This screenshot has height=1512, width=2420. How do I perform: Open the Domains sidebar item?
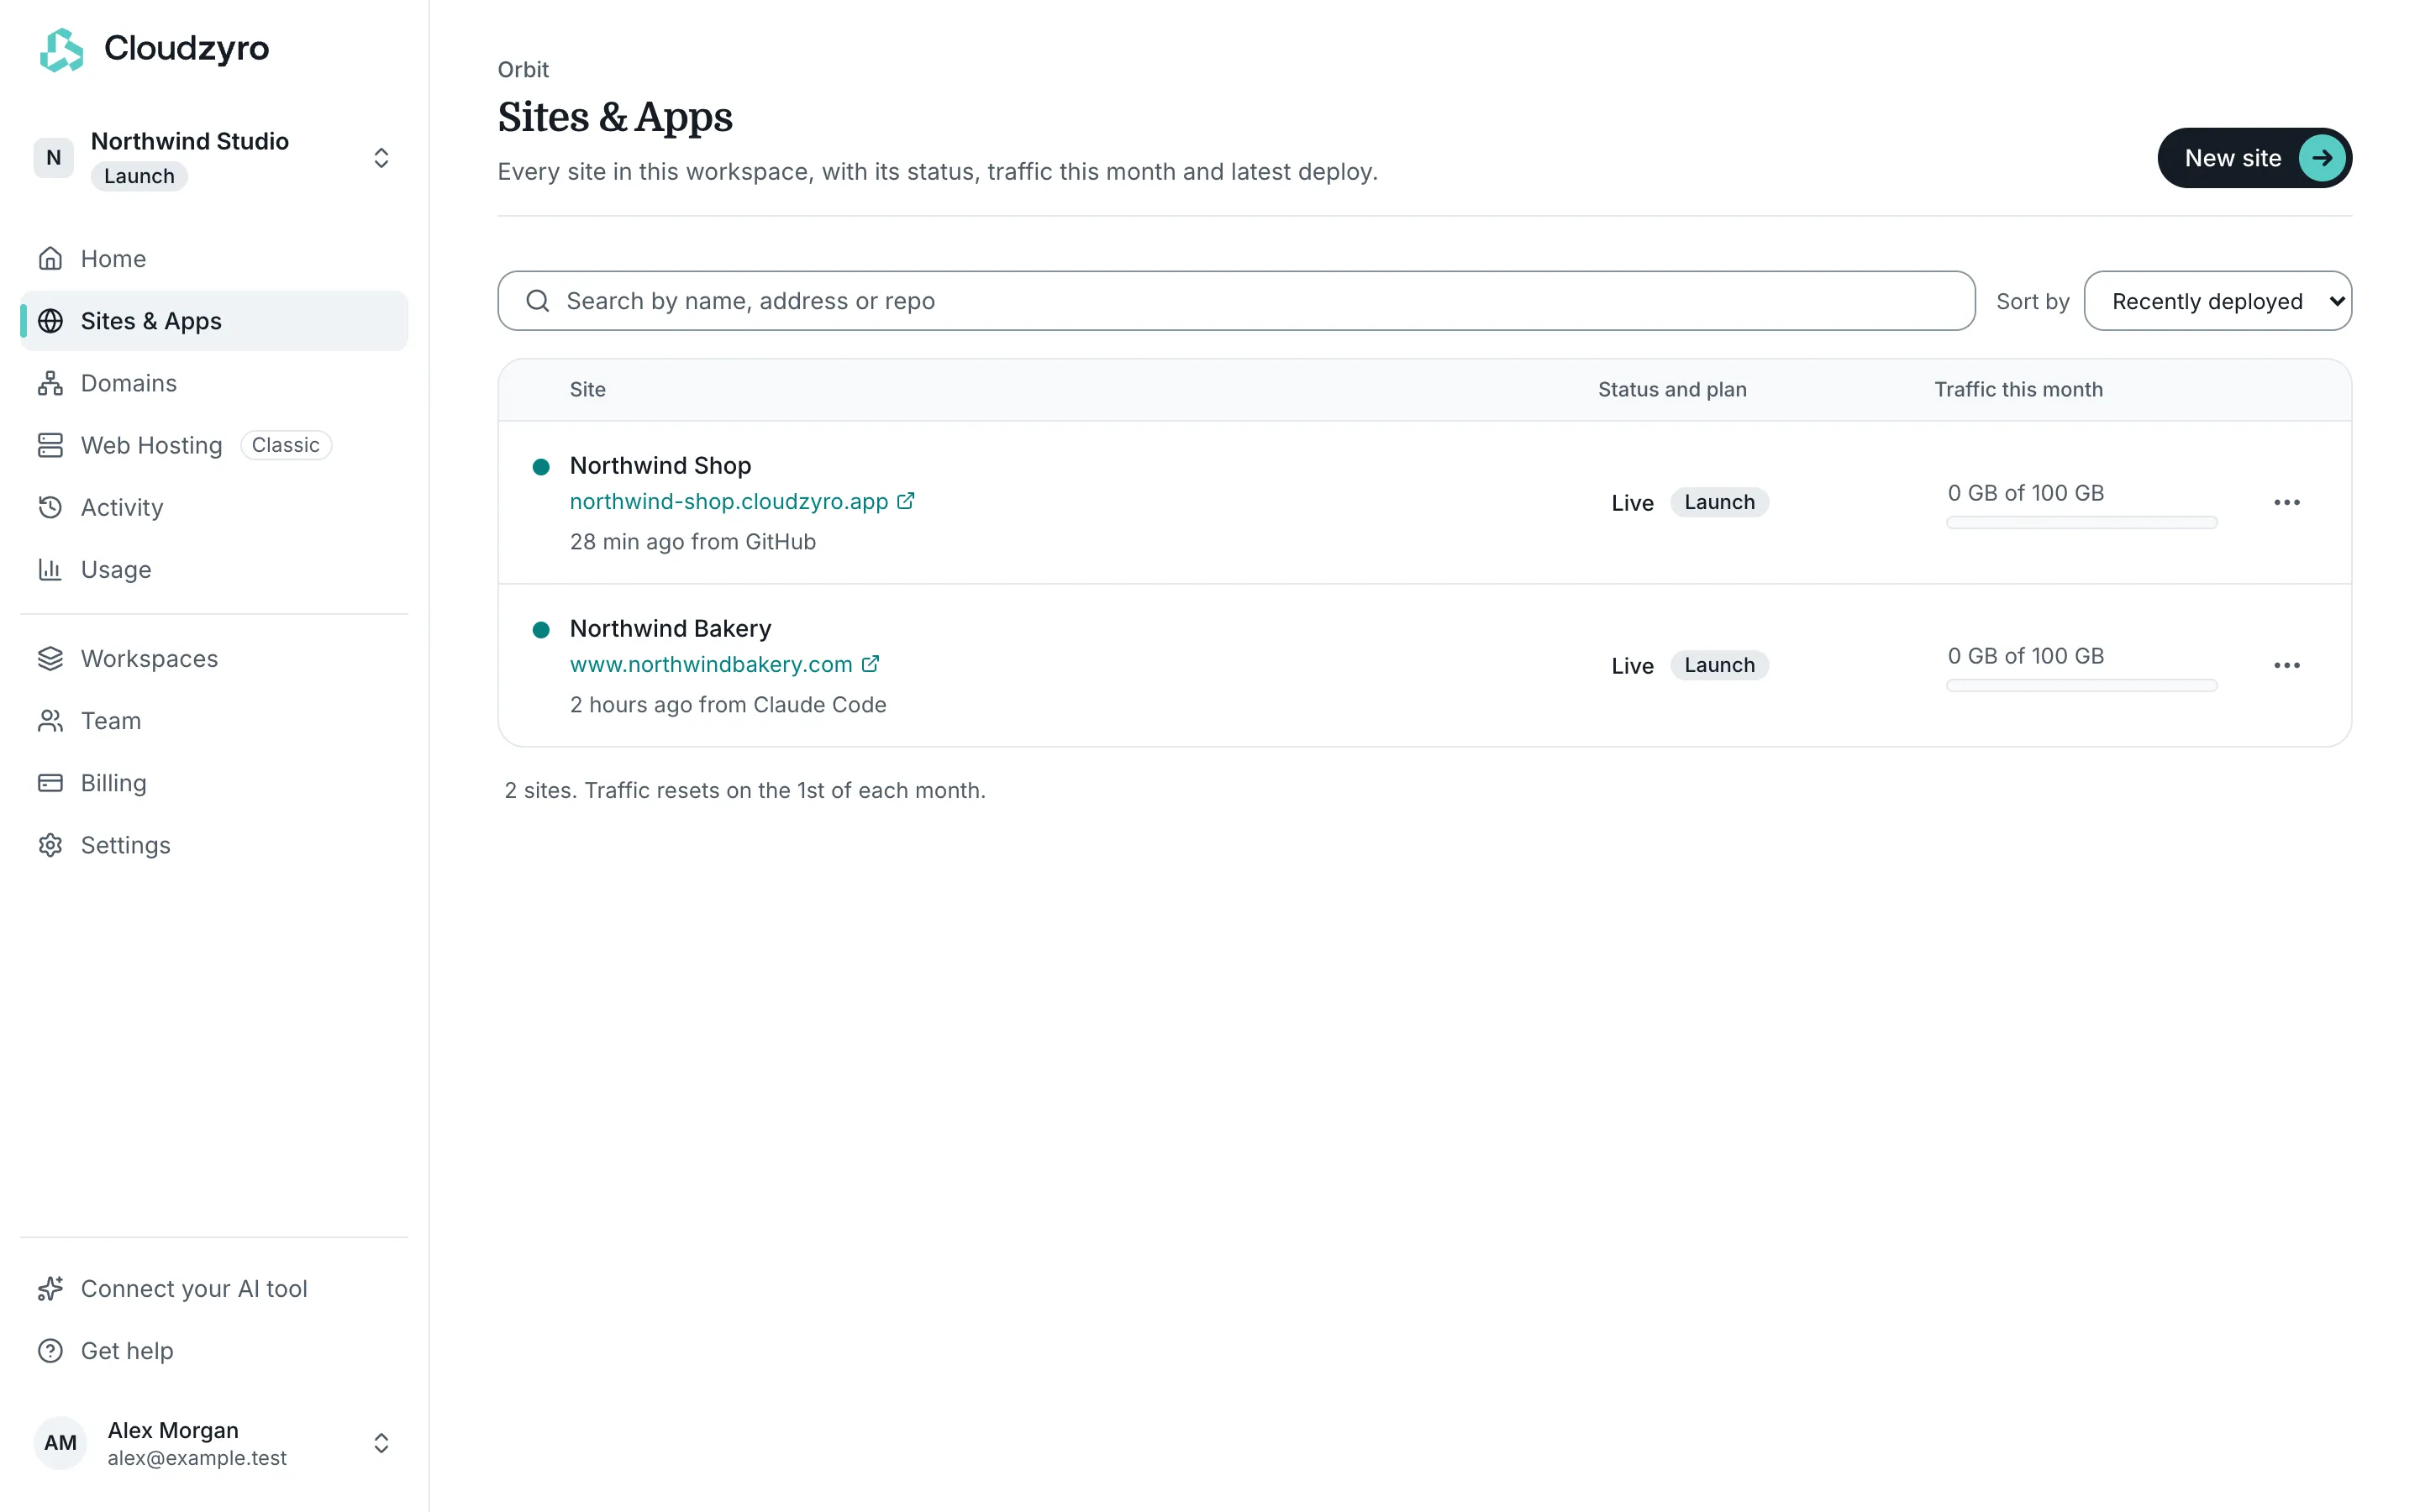[214, 383]
